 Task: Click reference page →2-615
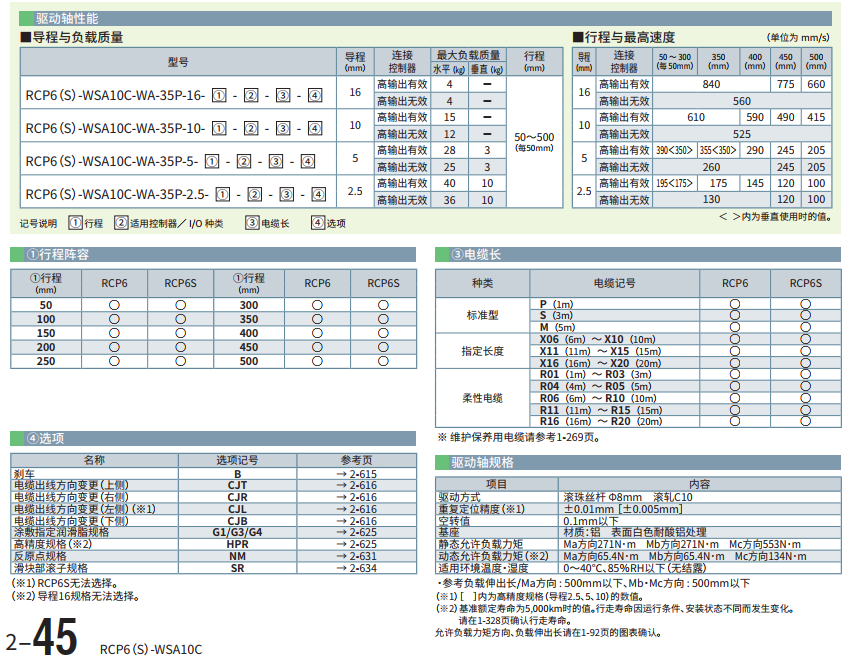pos(357,474)
